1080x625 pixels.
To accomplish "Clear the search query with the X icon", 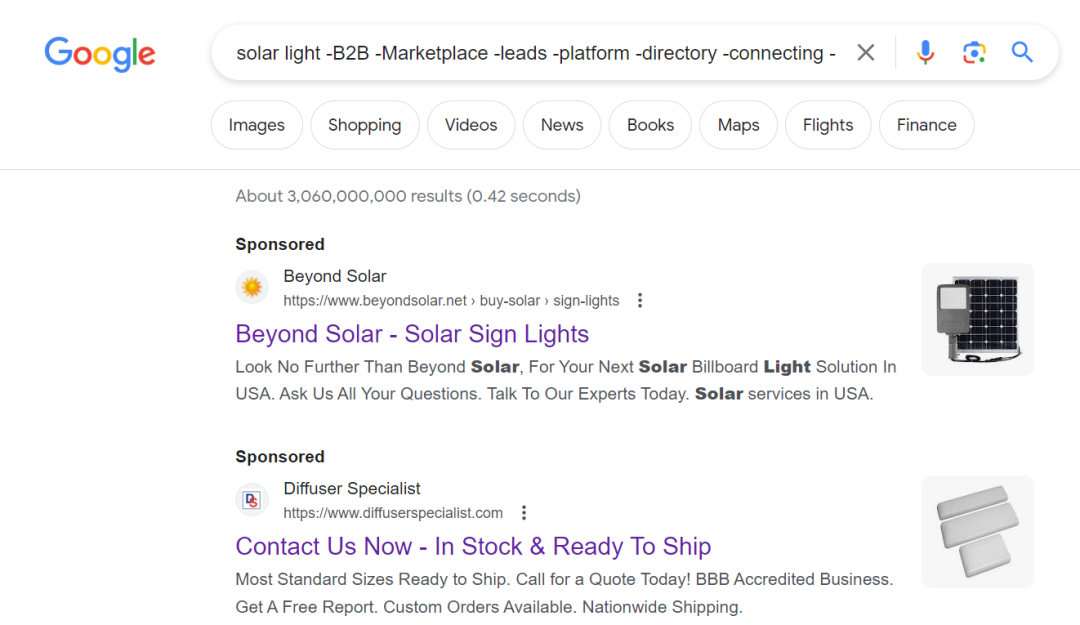I will click(x=866, y=53).
